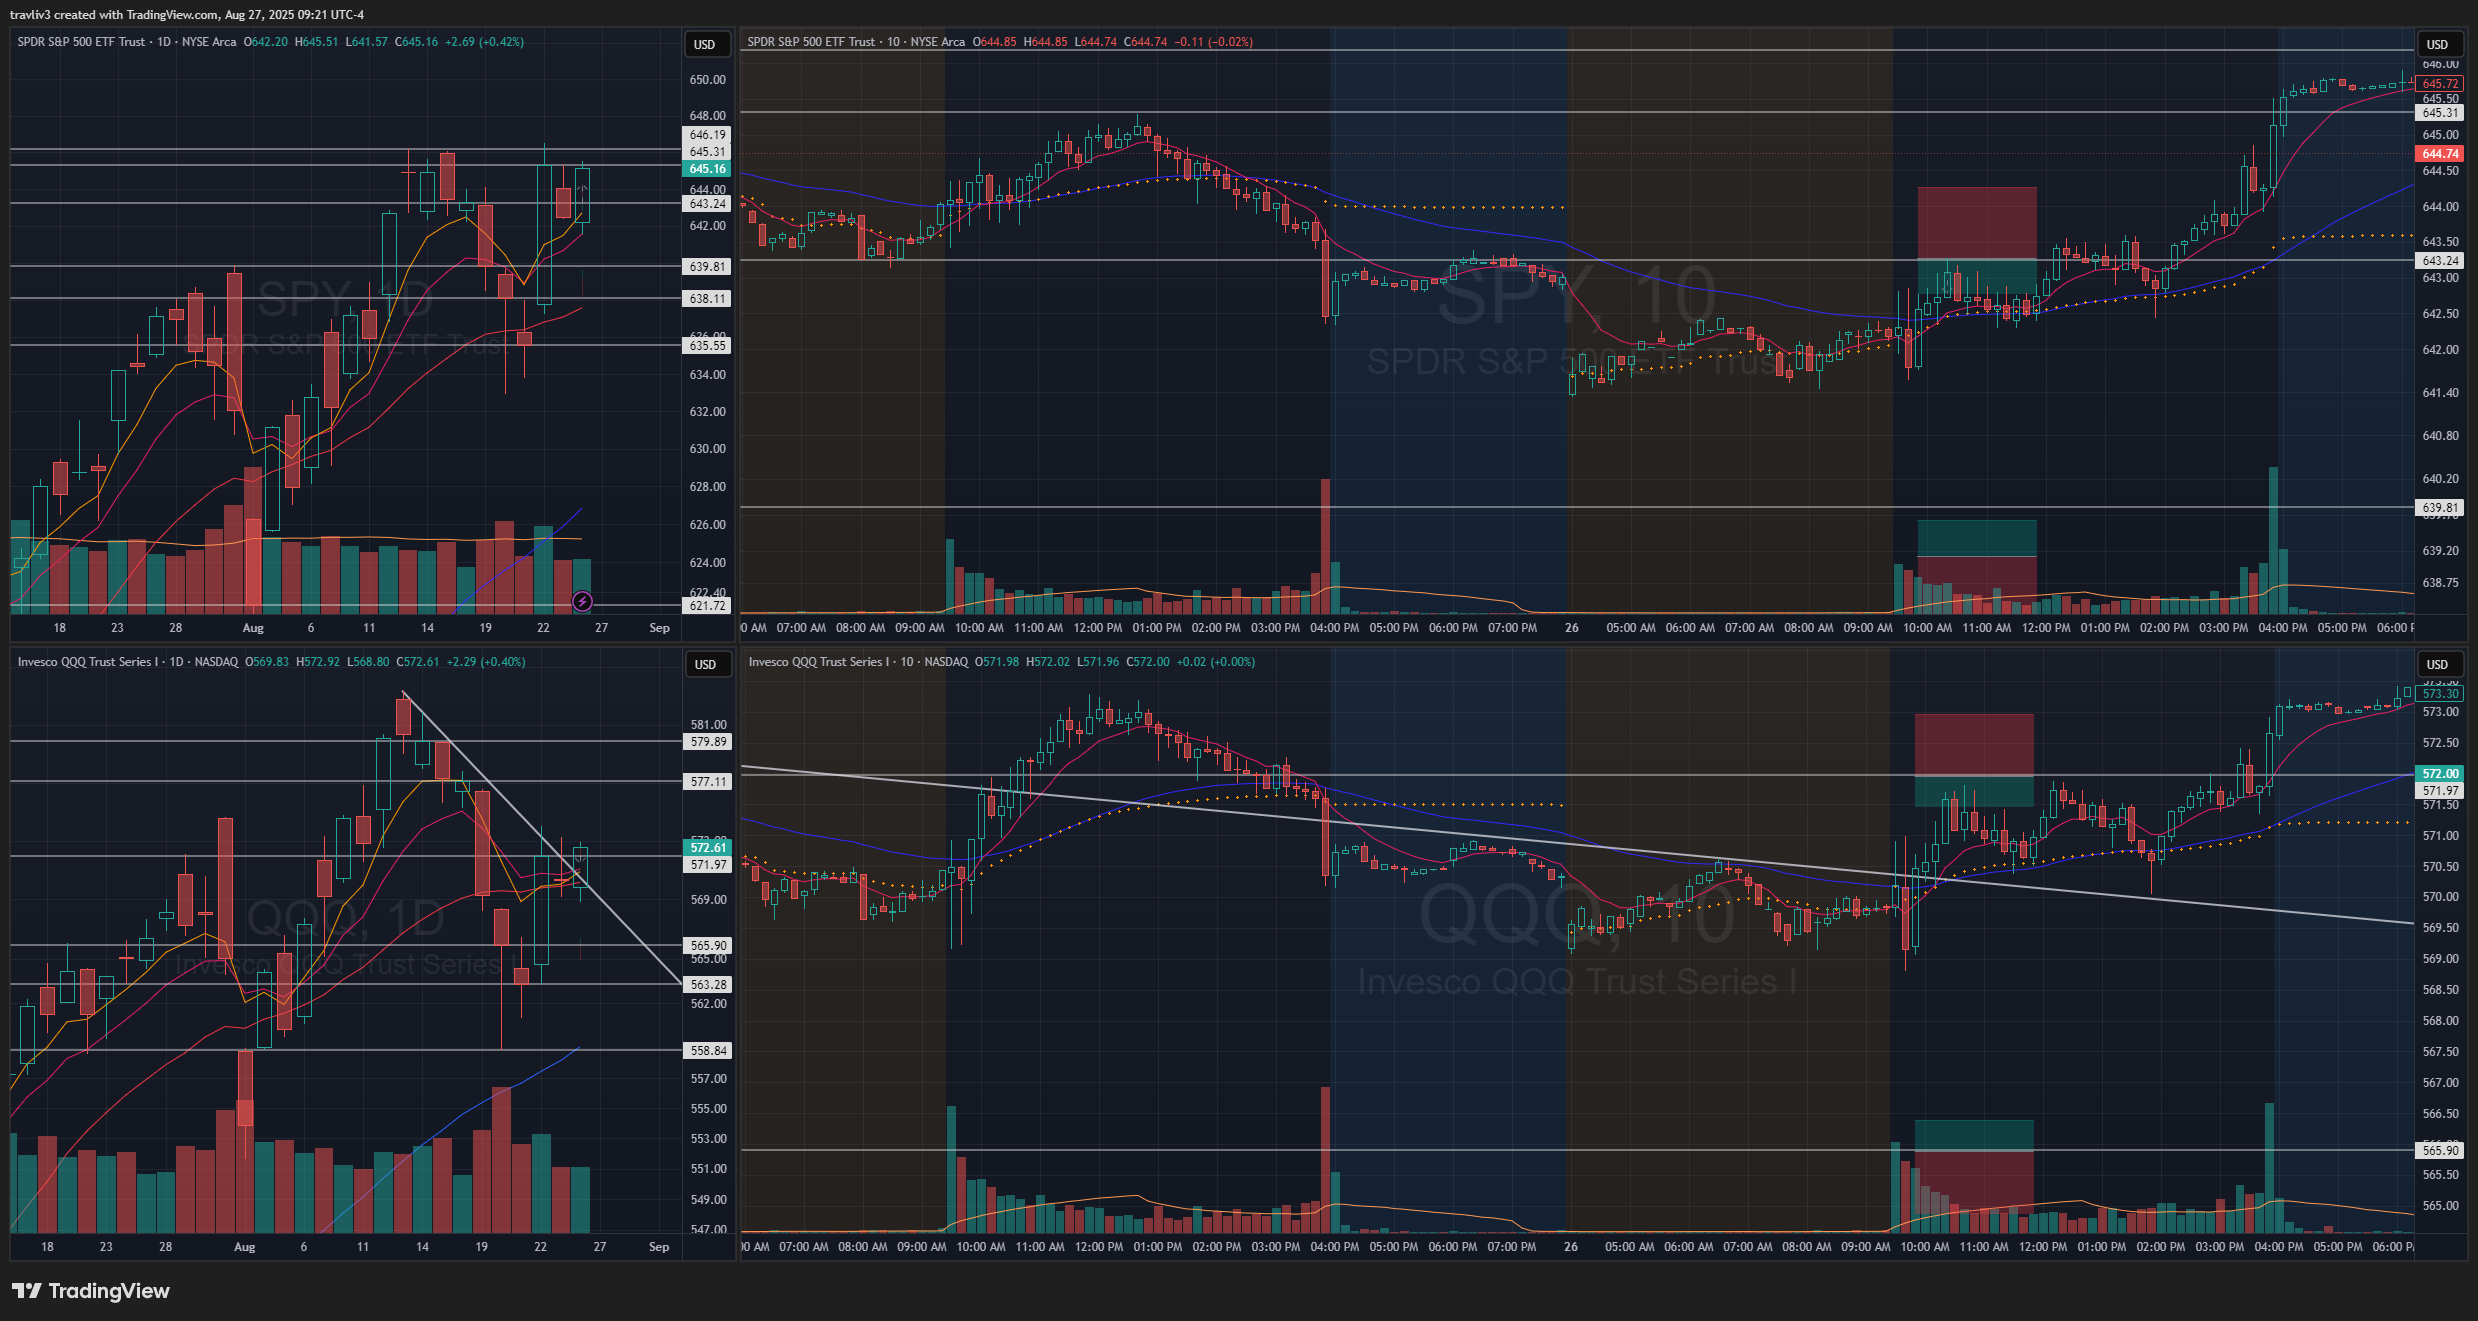
Task: Click the QQQ 10-minute NASDAQ chart title
Action: [858, 662]
